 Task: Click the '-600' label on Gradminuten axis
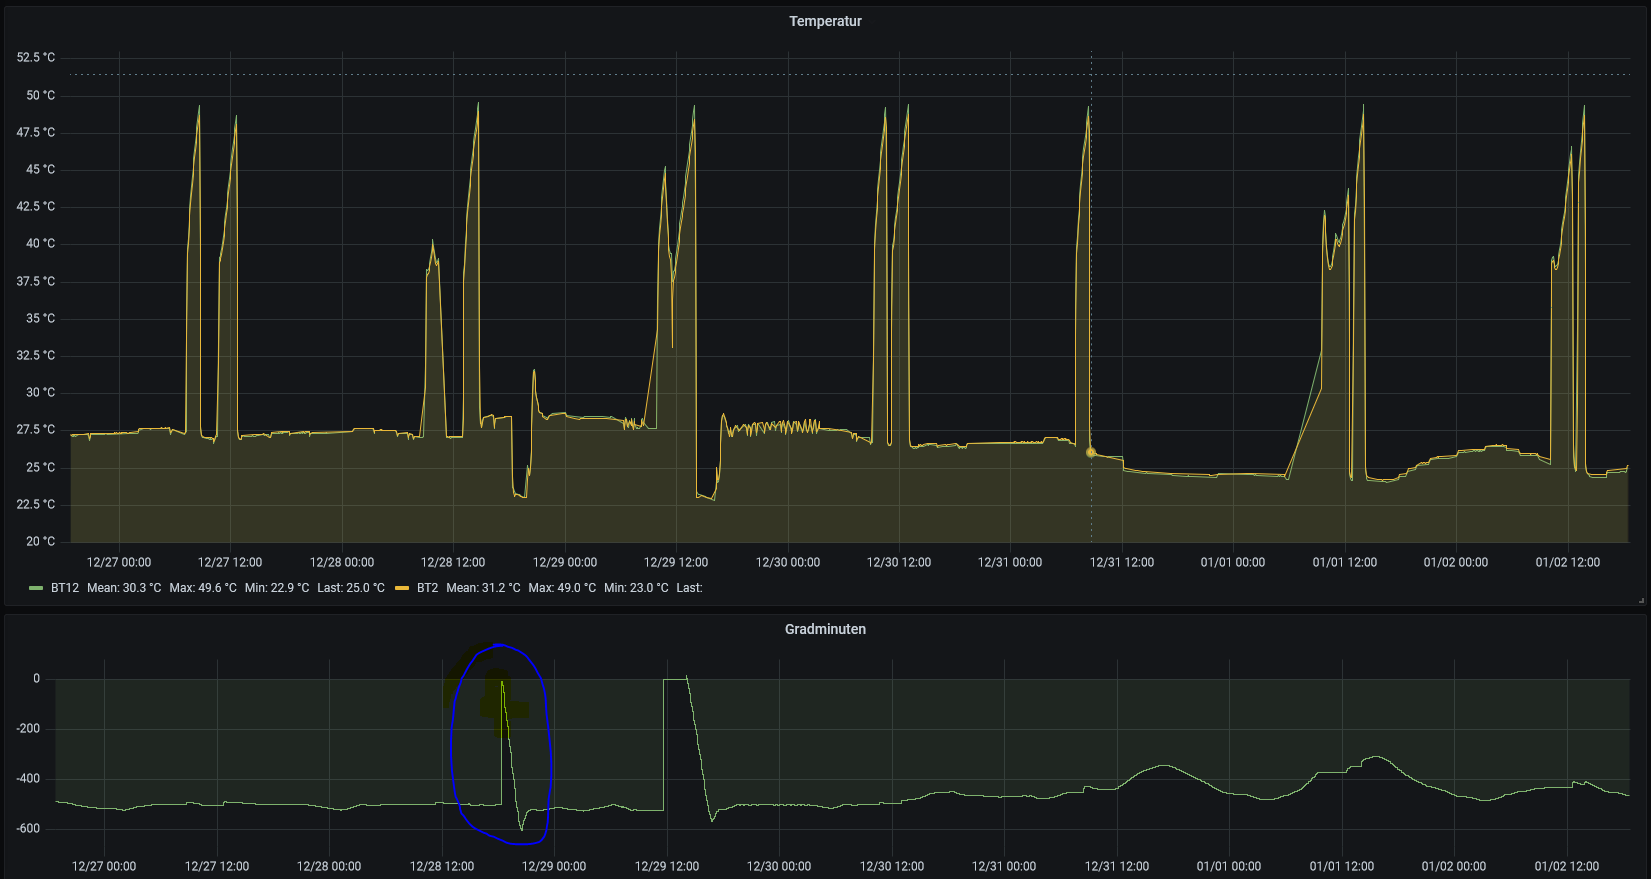(28, 828)
